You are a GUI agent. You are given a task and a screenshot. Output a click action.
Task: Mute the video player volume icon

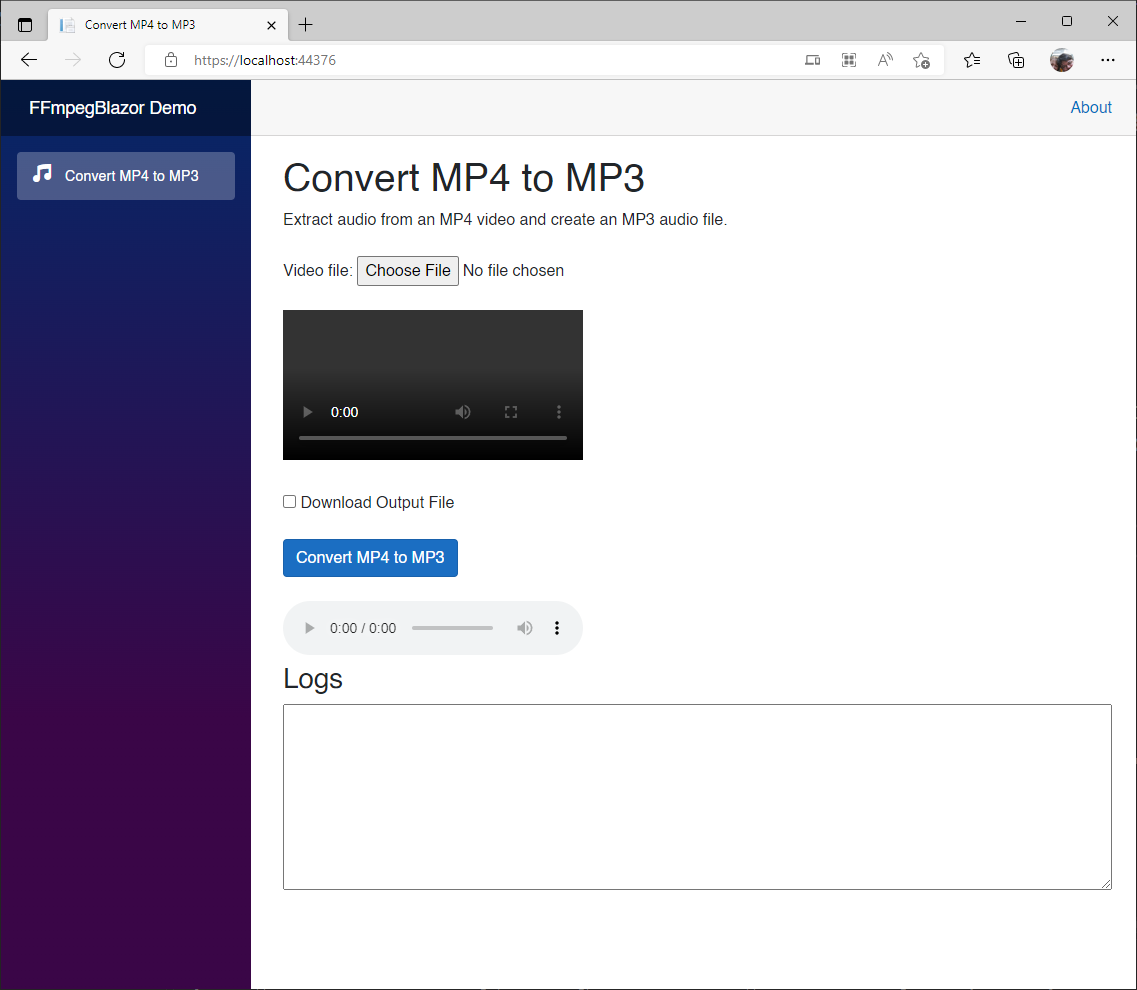pyautogui.click(x=463, y=412)
